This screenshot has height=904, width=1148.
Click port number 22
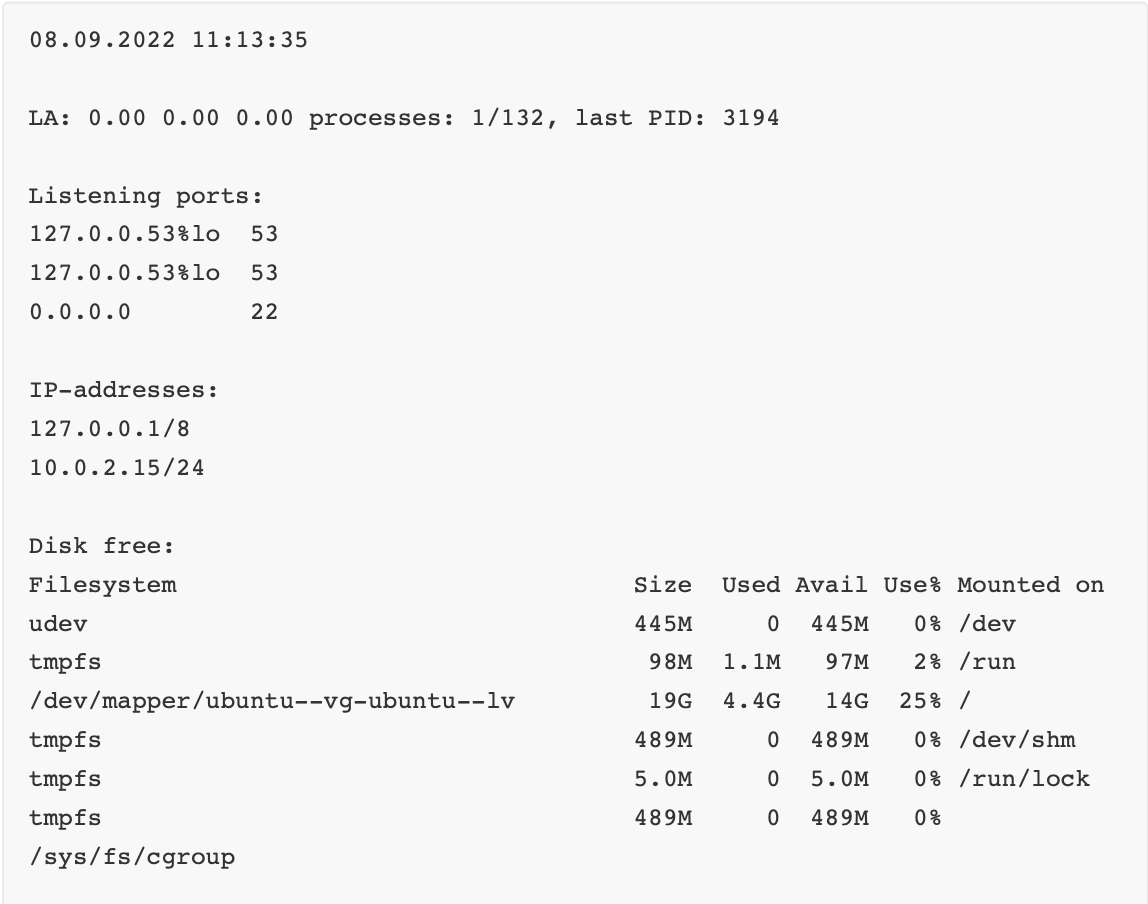264,312
